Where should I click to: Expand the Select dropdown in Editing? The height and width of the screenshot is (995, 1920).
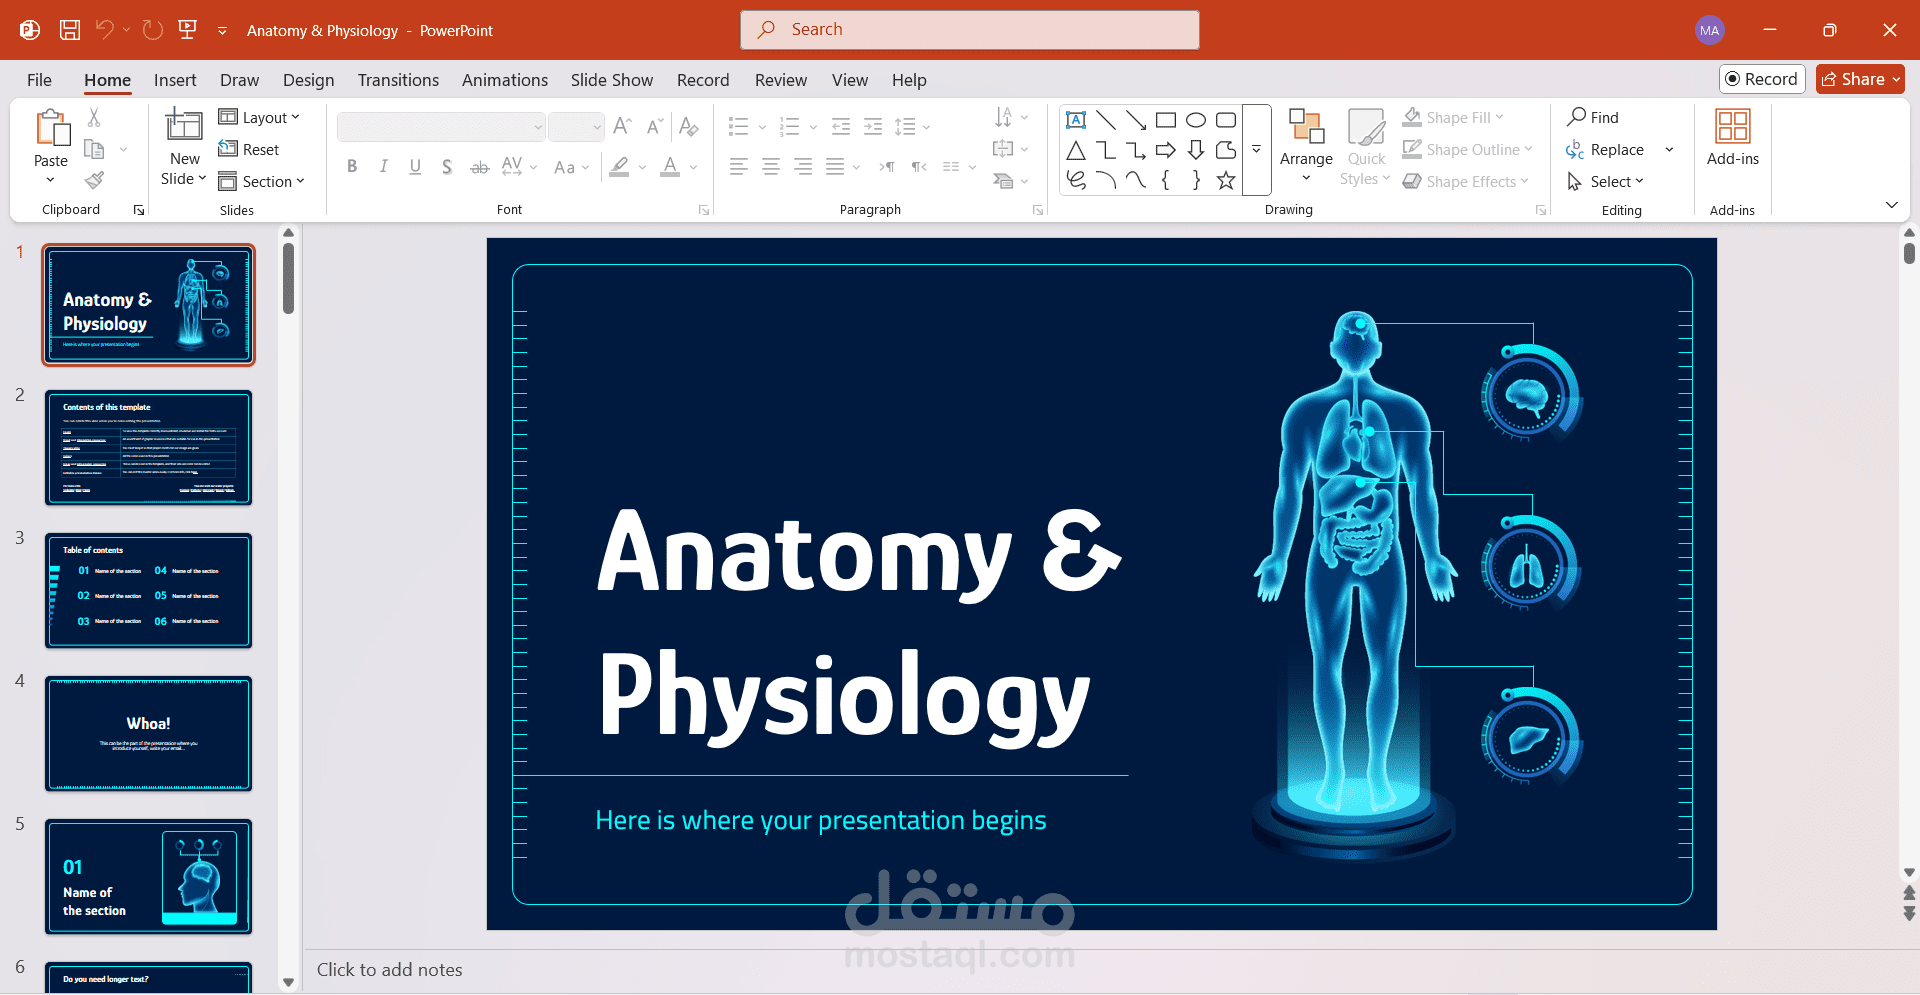coord(1606,181)
